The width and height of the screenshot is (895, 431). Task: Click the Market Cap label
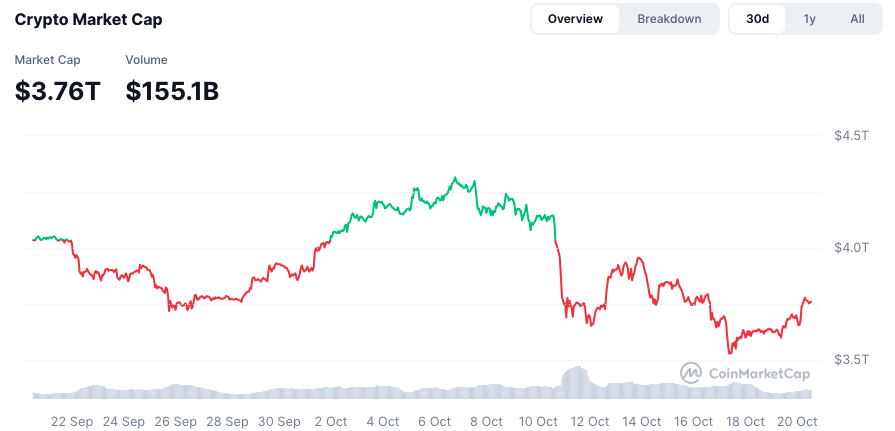47,60
